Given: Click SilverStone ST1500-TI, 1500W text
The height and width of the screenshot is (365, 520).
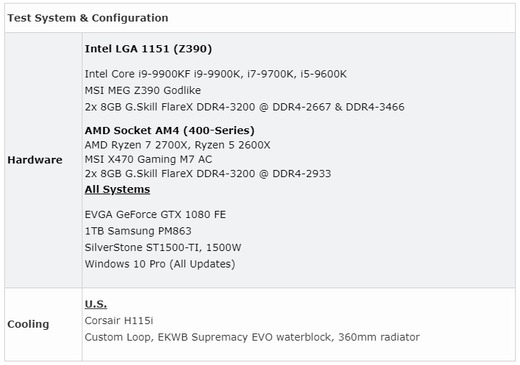Looking at the screenshot, I should (x=163, y=247).
